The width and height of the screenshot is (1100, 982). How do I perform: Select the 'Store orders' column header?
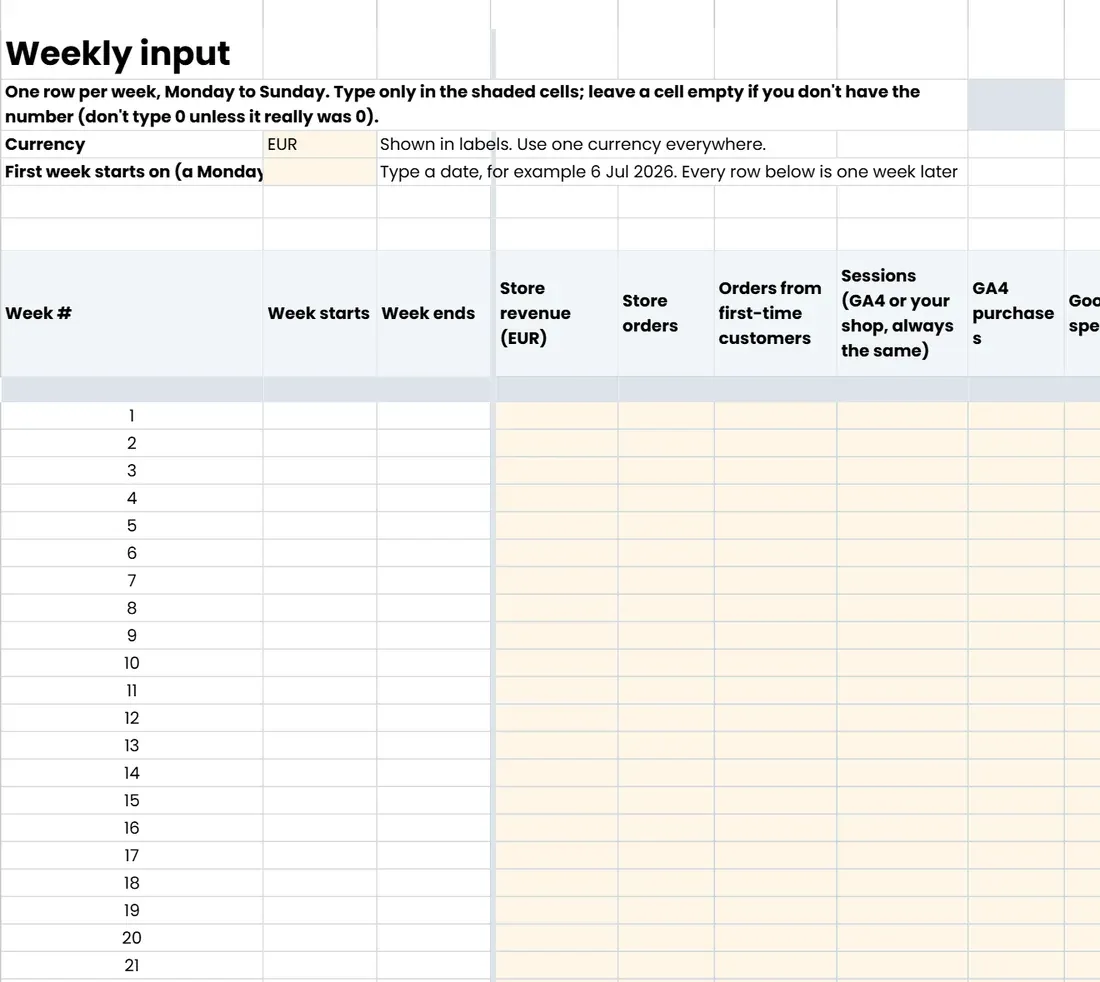666,313
